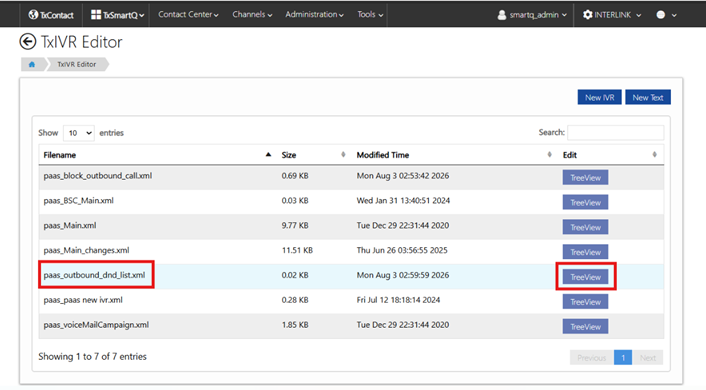Open TreeView for paas_block_outbound_call.xml
Viewport: 706px width, 390px height.
pyautogui.click(x=585, y=177)
